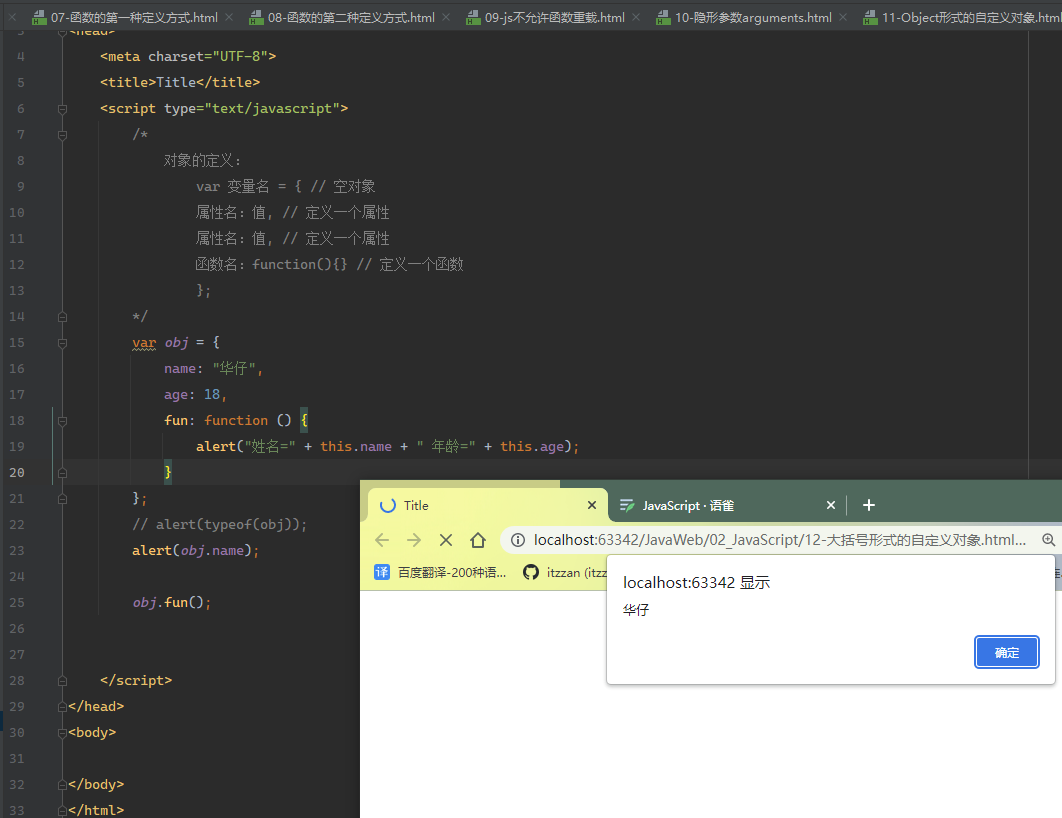
Task: Open the 百度翻译-200种语... bookmark
Action: [x=440, y=572]
